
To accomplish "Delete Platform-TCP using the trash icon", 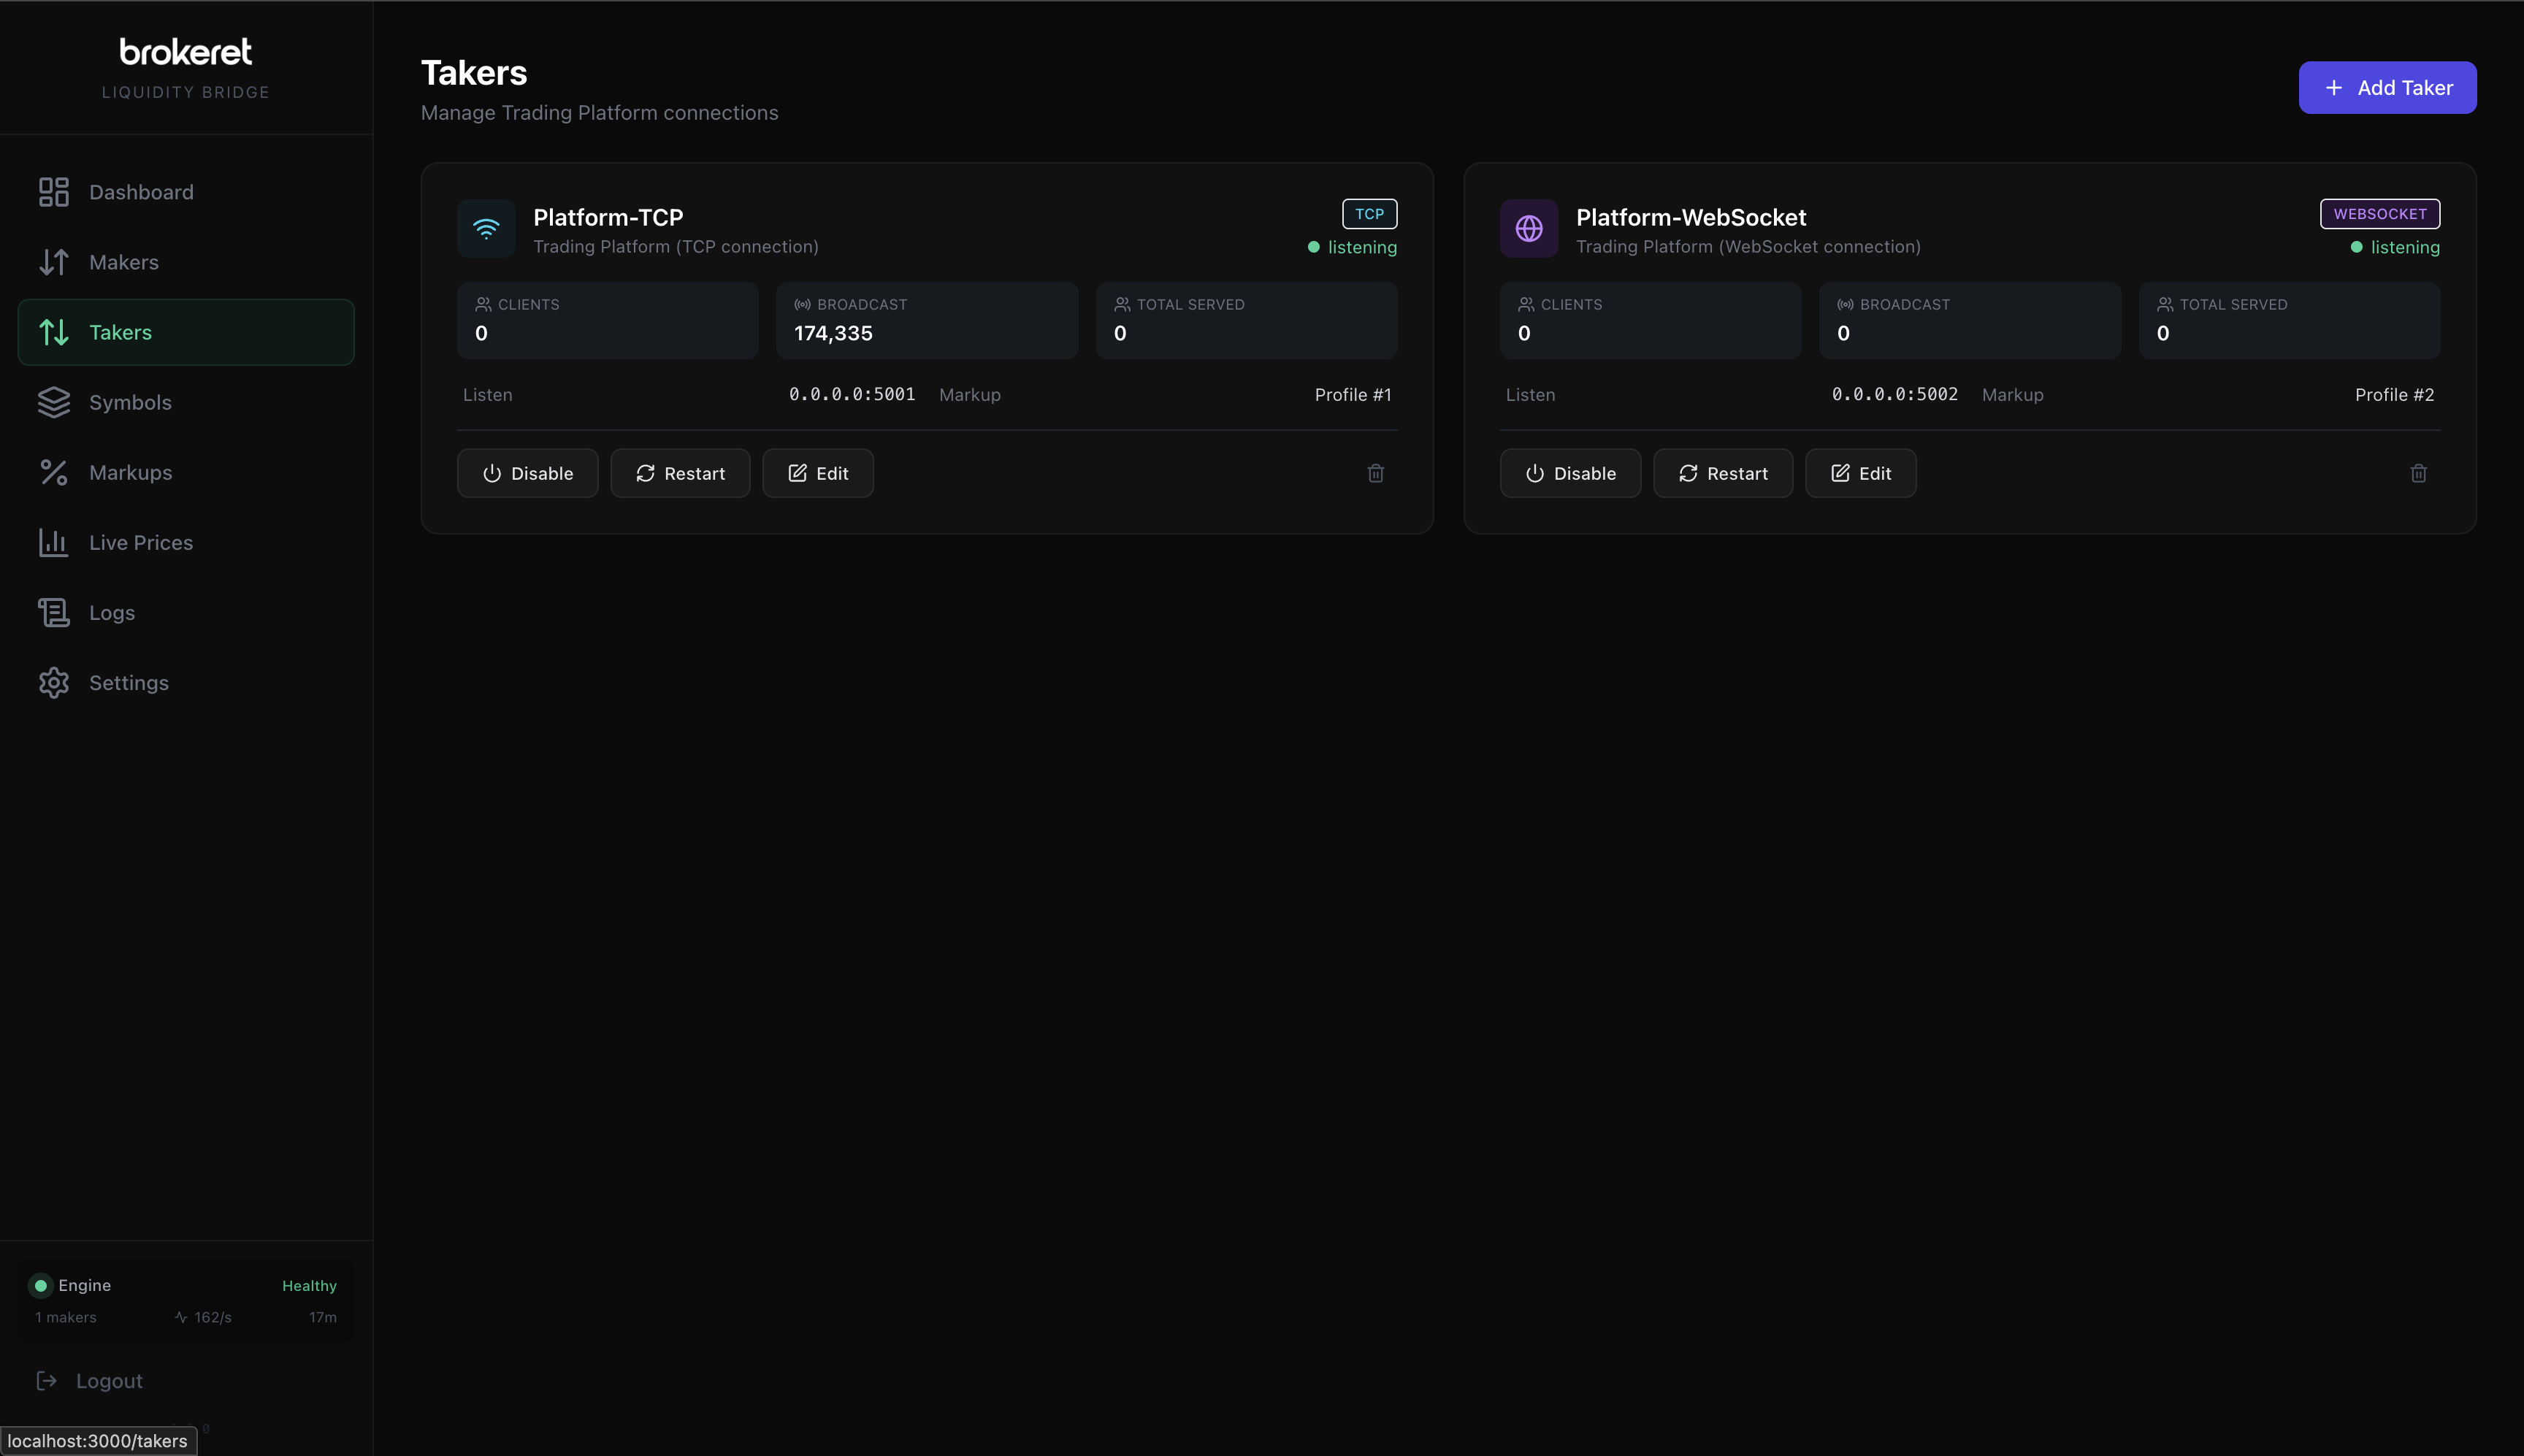I will 1375,473.
